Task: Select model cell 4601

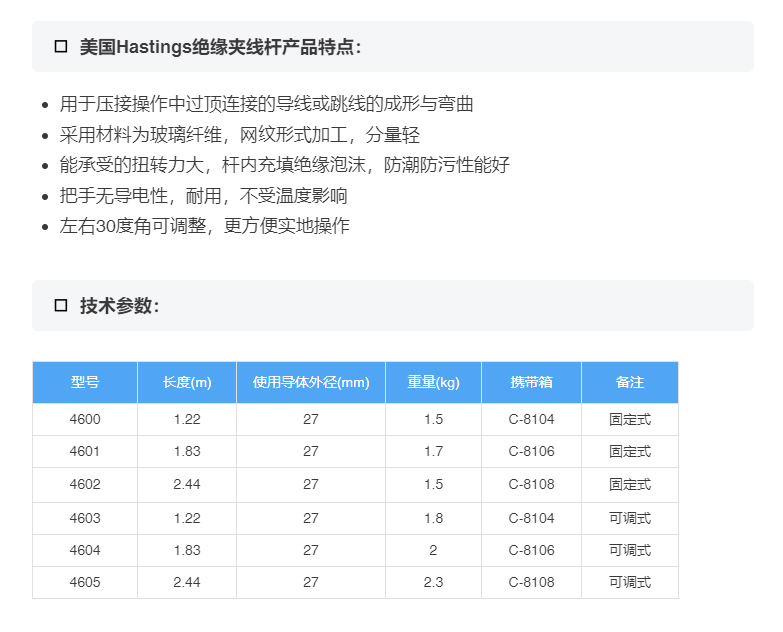Action: [x=85, y=451]
